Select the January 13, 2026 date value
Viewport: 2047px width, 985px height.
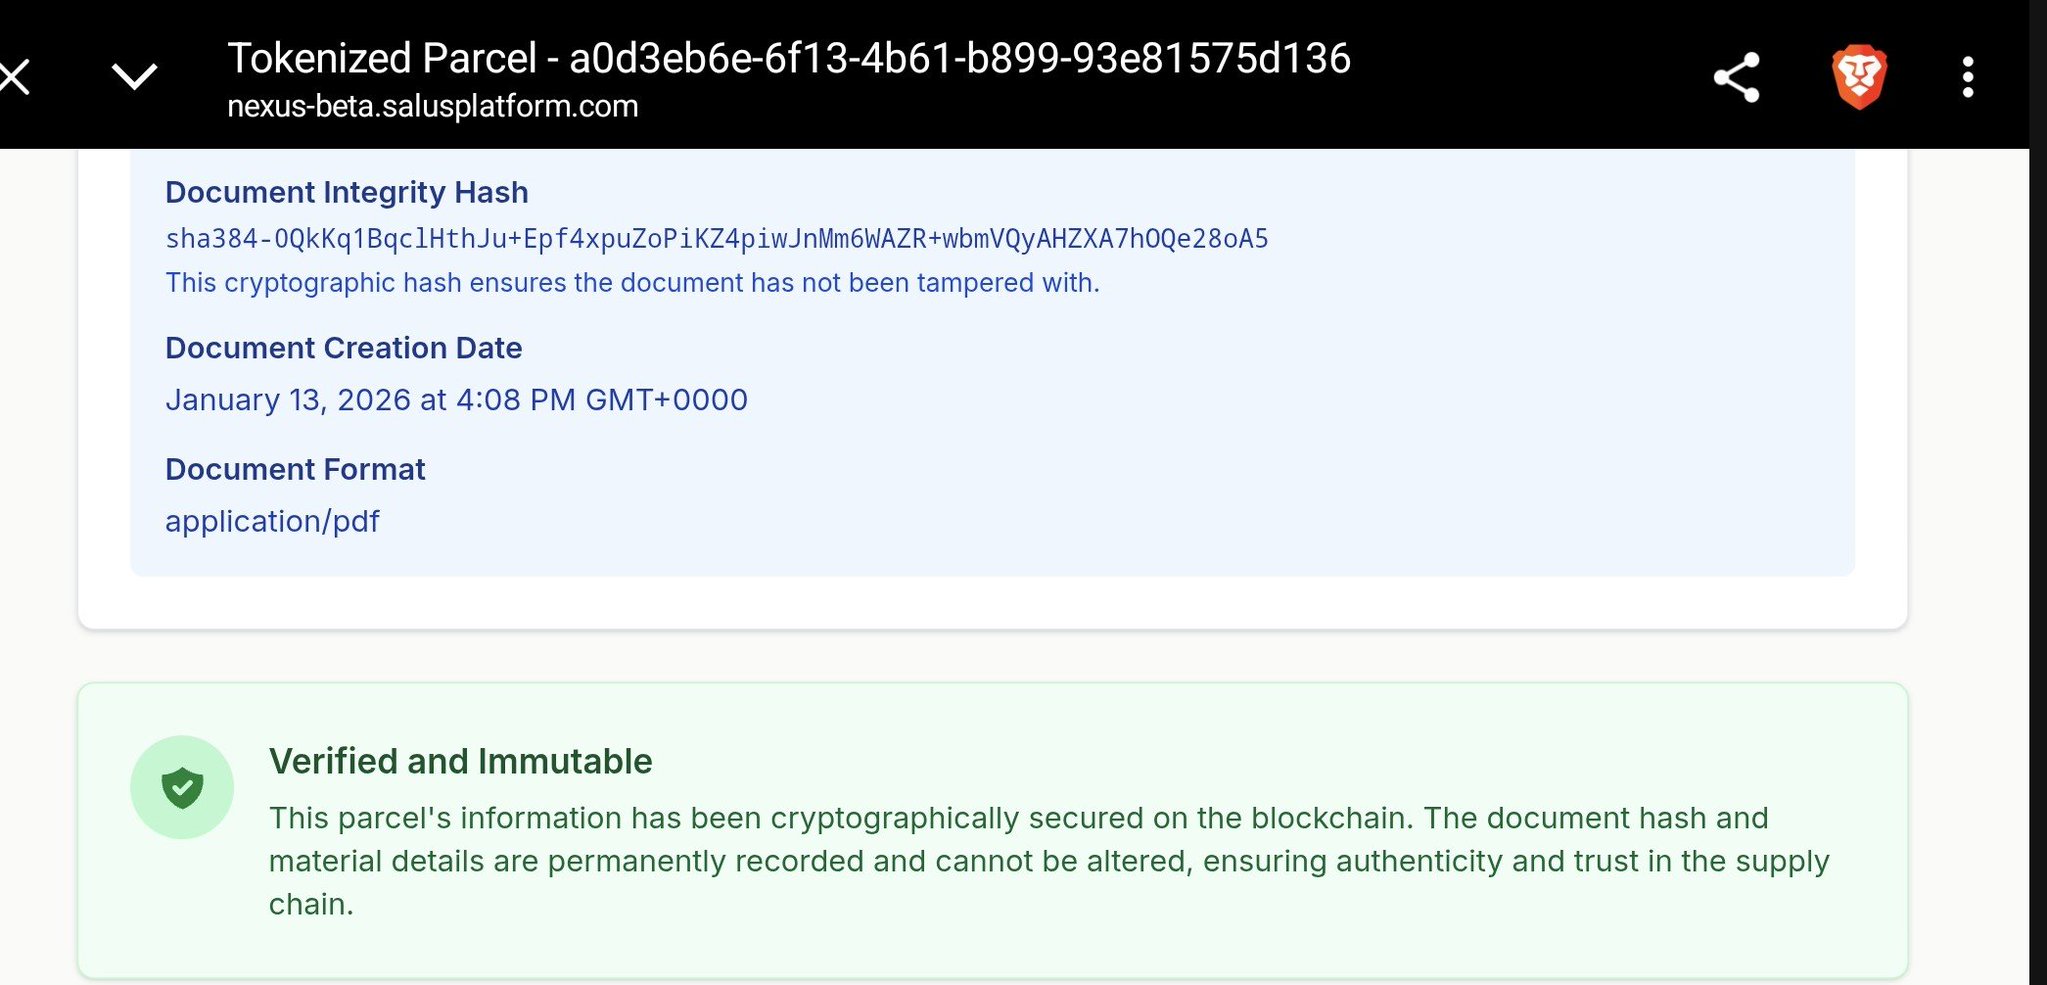point(456,400)
